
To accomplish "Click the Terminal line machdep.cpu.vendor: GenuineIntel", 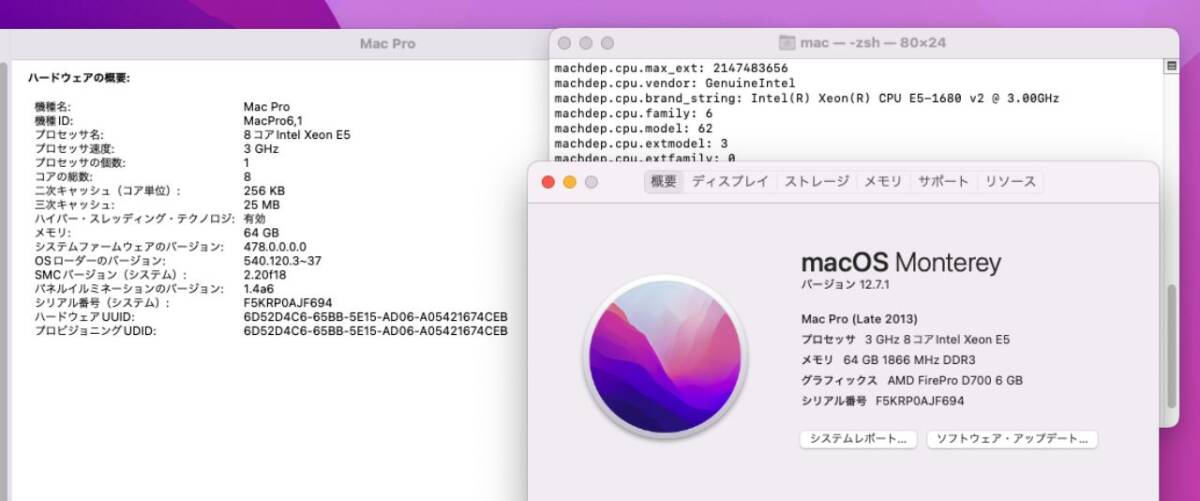I will (675, 83).
